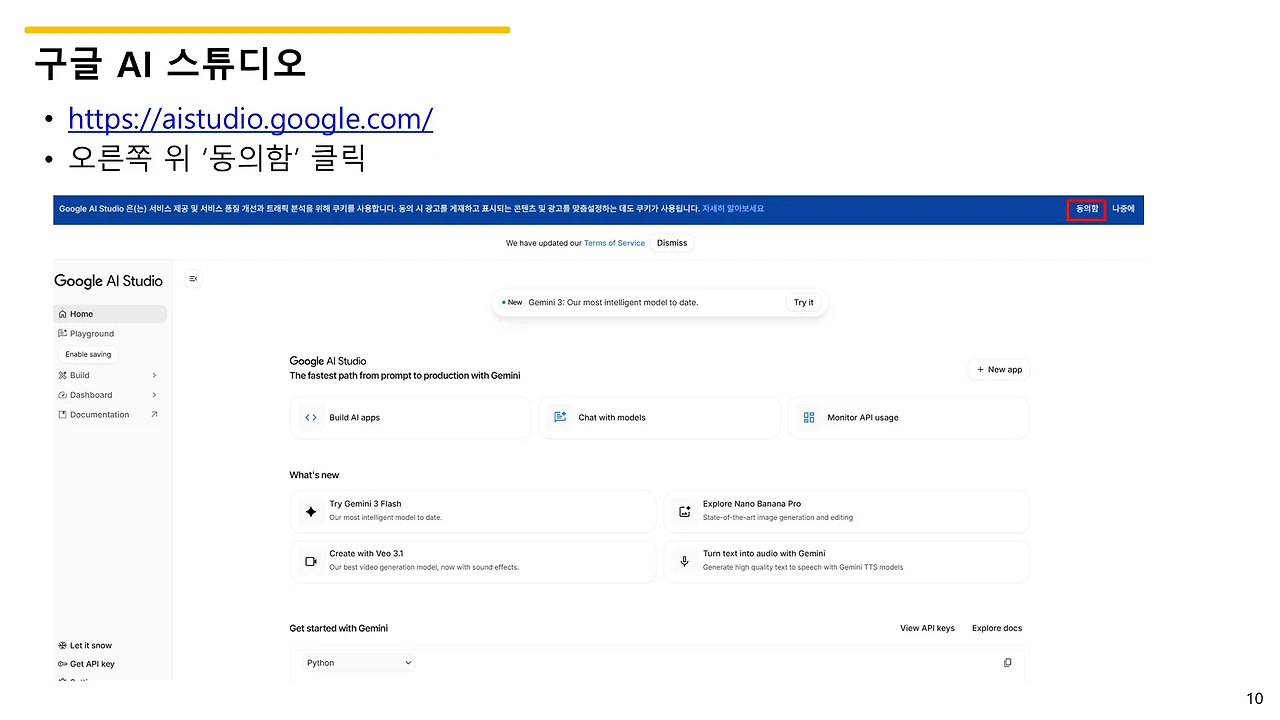This screenshot has height=720, width=1280.
Task: Click the Documentation book icon
Action: click(62, 415)
